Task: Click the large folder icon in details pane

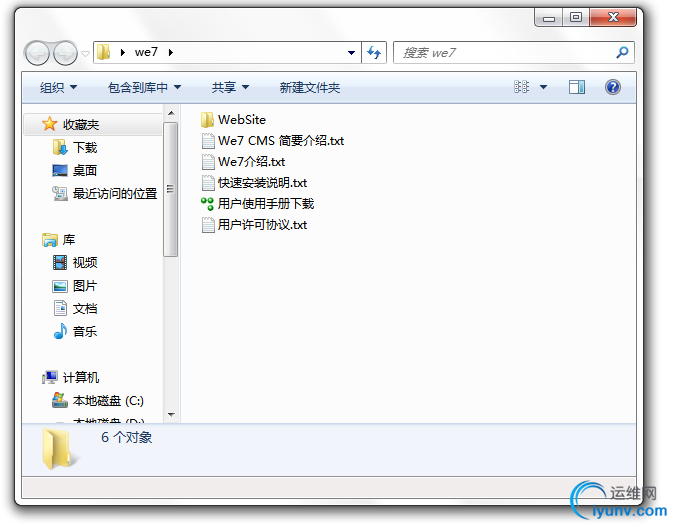Action: (x=60, y=449)
